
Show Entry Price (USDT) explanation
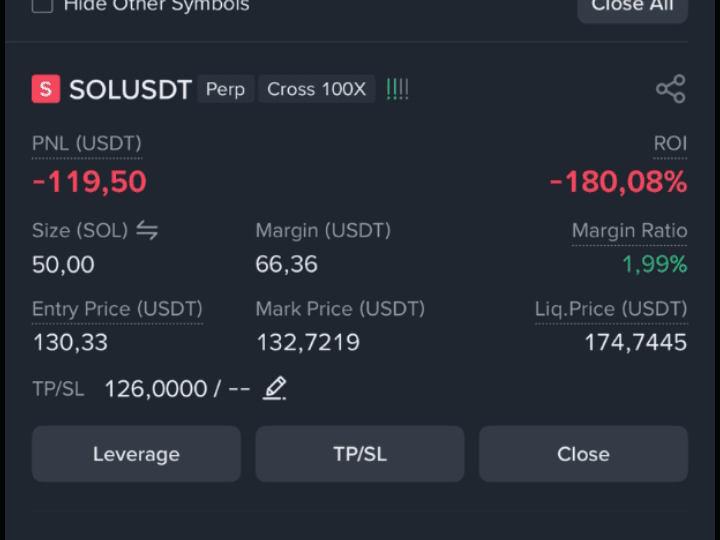click(x=117, y=309)
